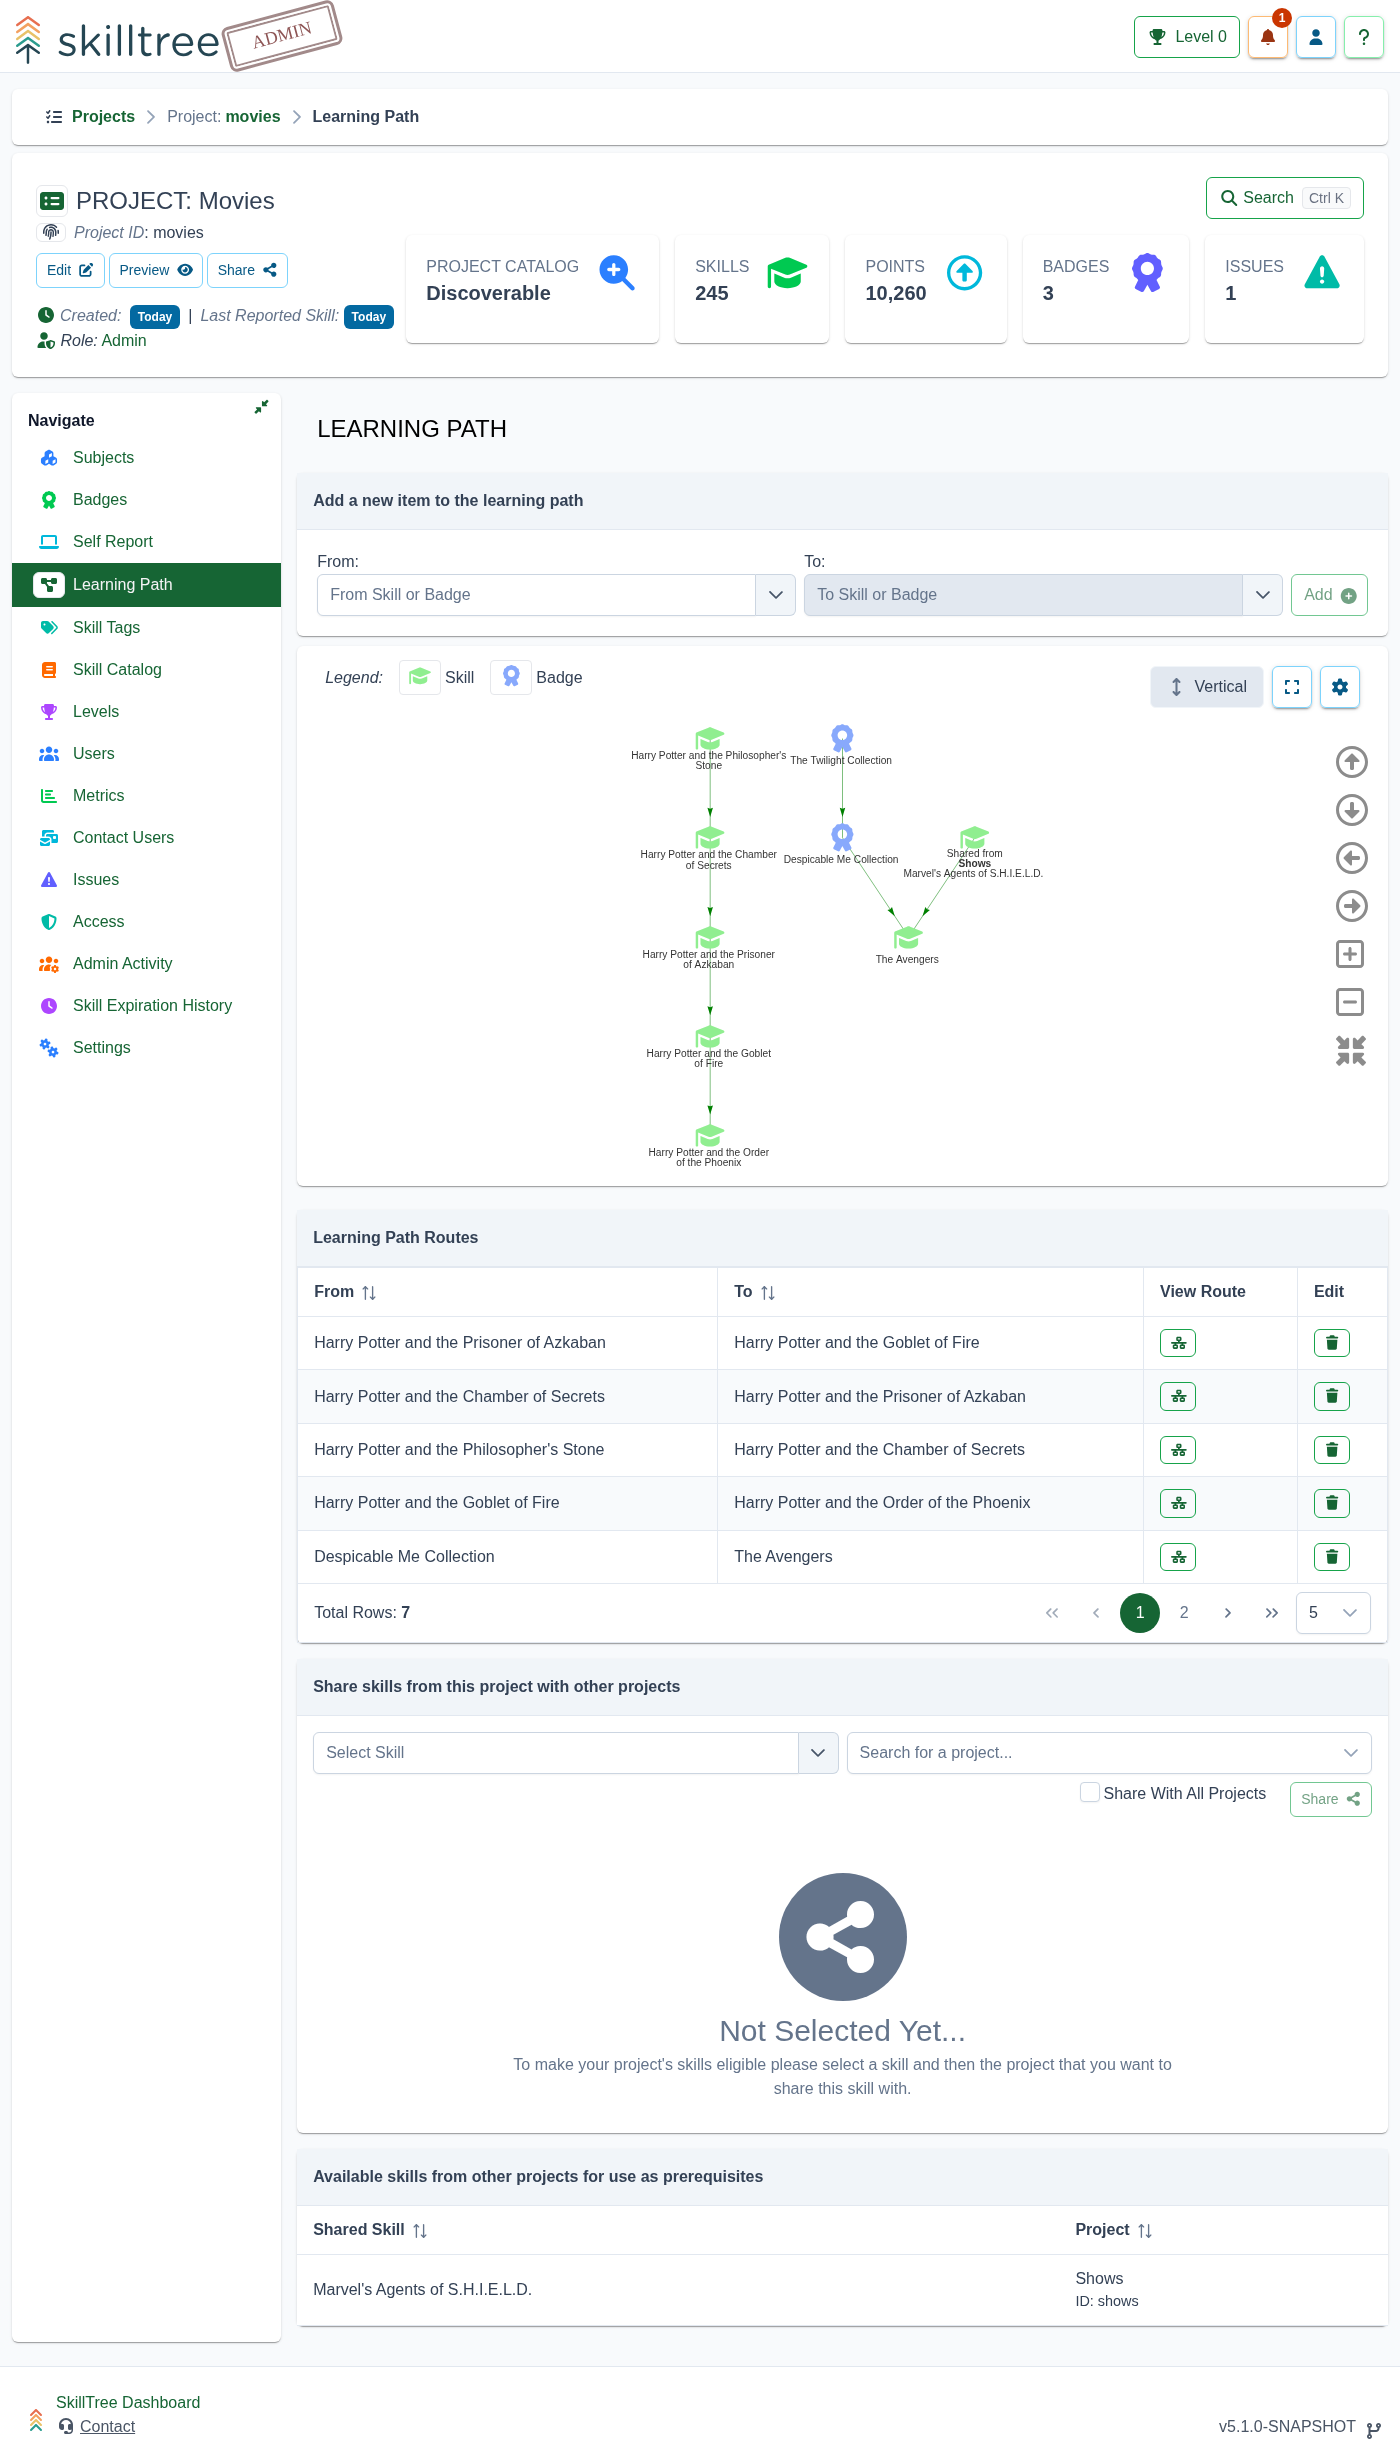Screen dimensions: 1400x2463
Task: Open the Level 0 button
Action: tap(1187, 37)
